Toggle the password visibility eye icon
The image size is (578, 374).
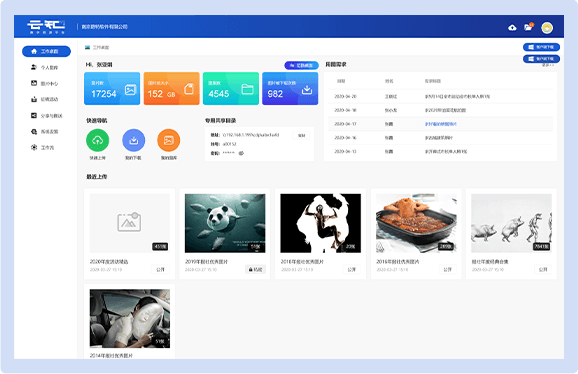241,153
